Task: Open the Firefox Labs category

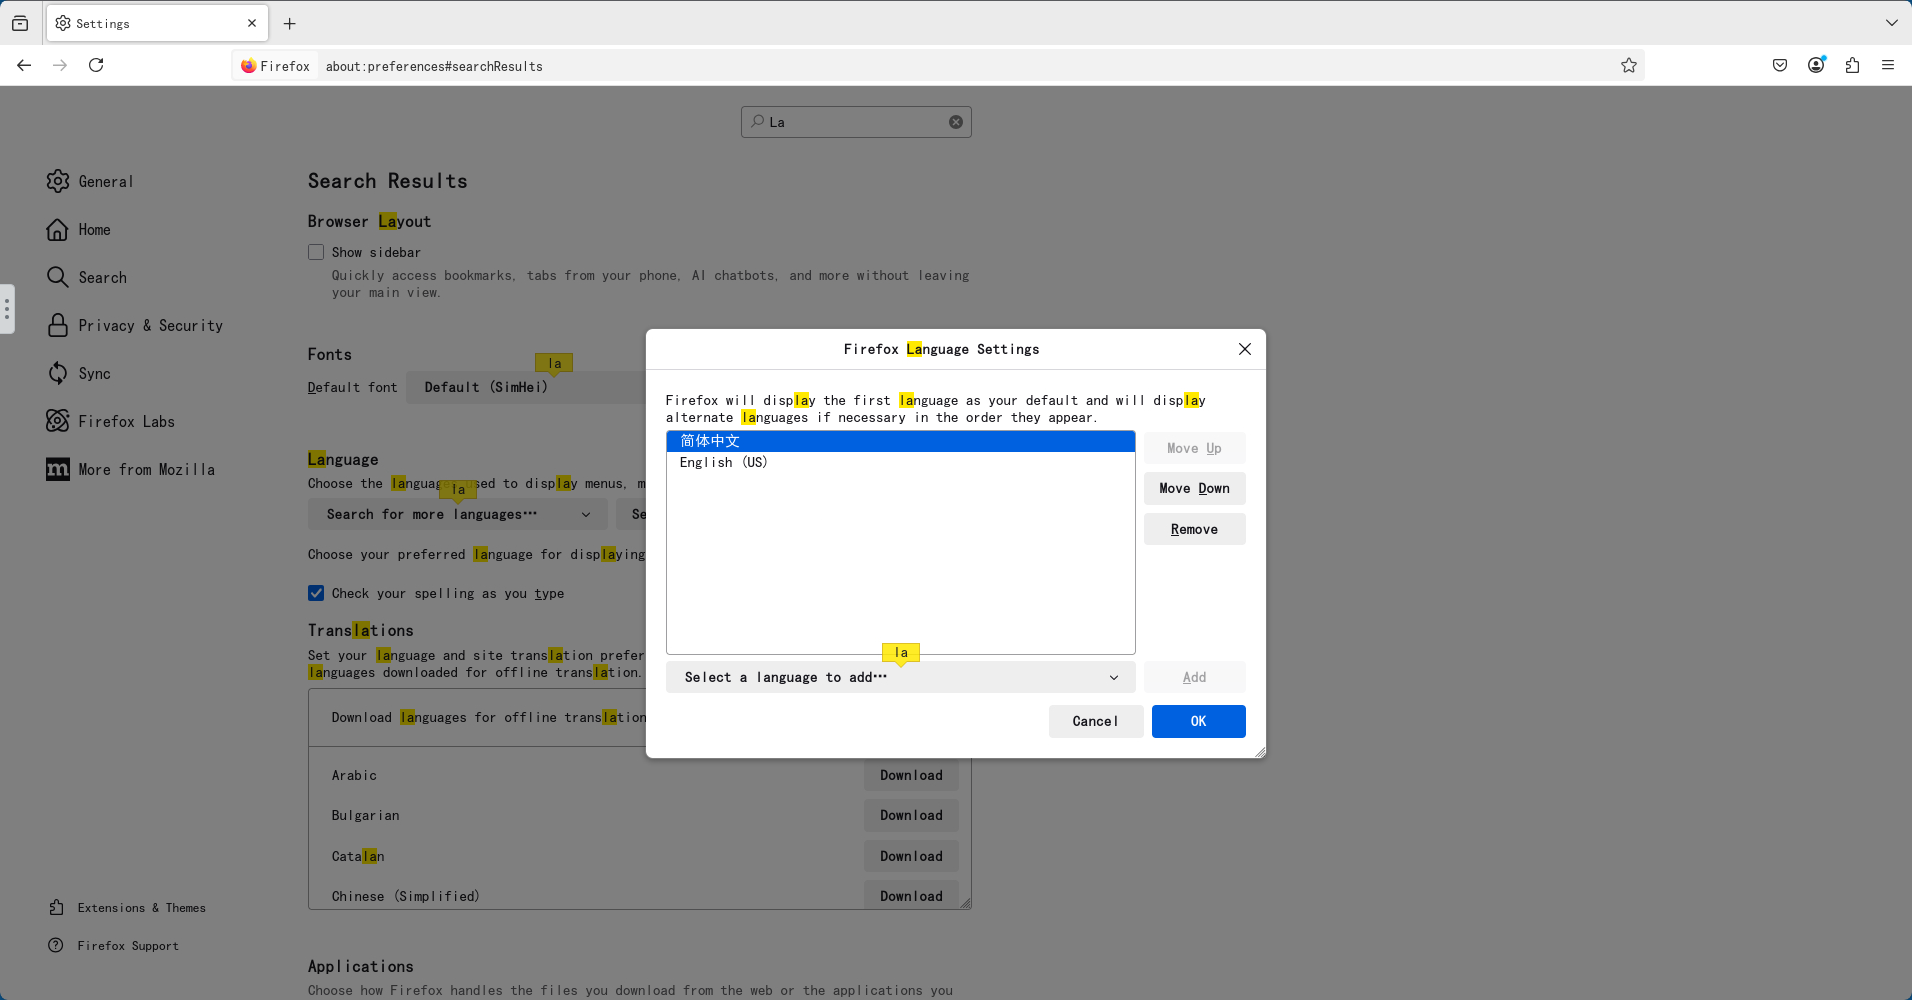Action: click(111, 421)
